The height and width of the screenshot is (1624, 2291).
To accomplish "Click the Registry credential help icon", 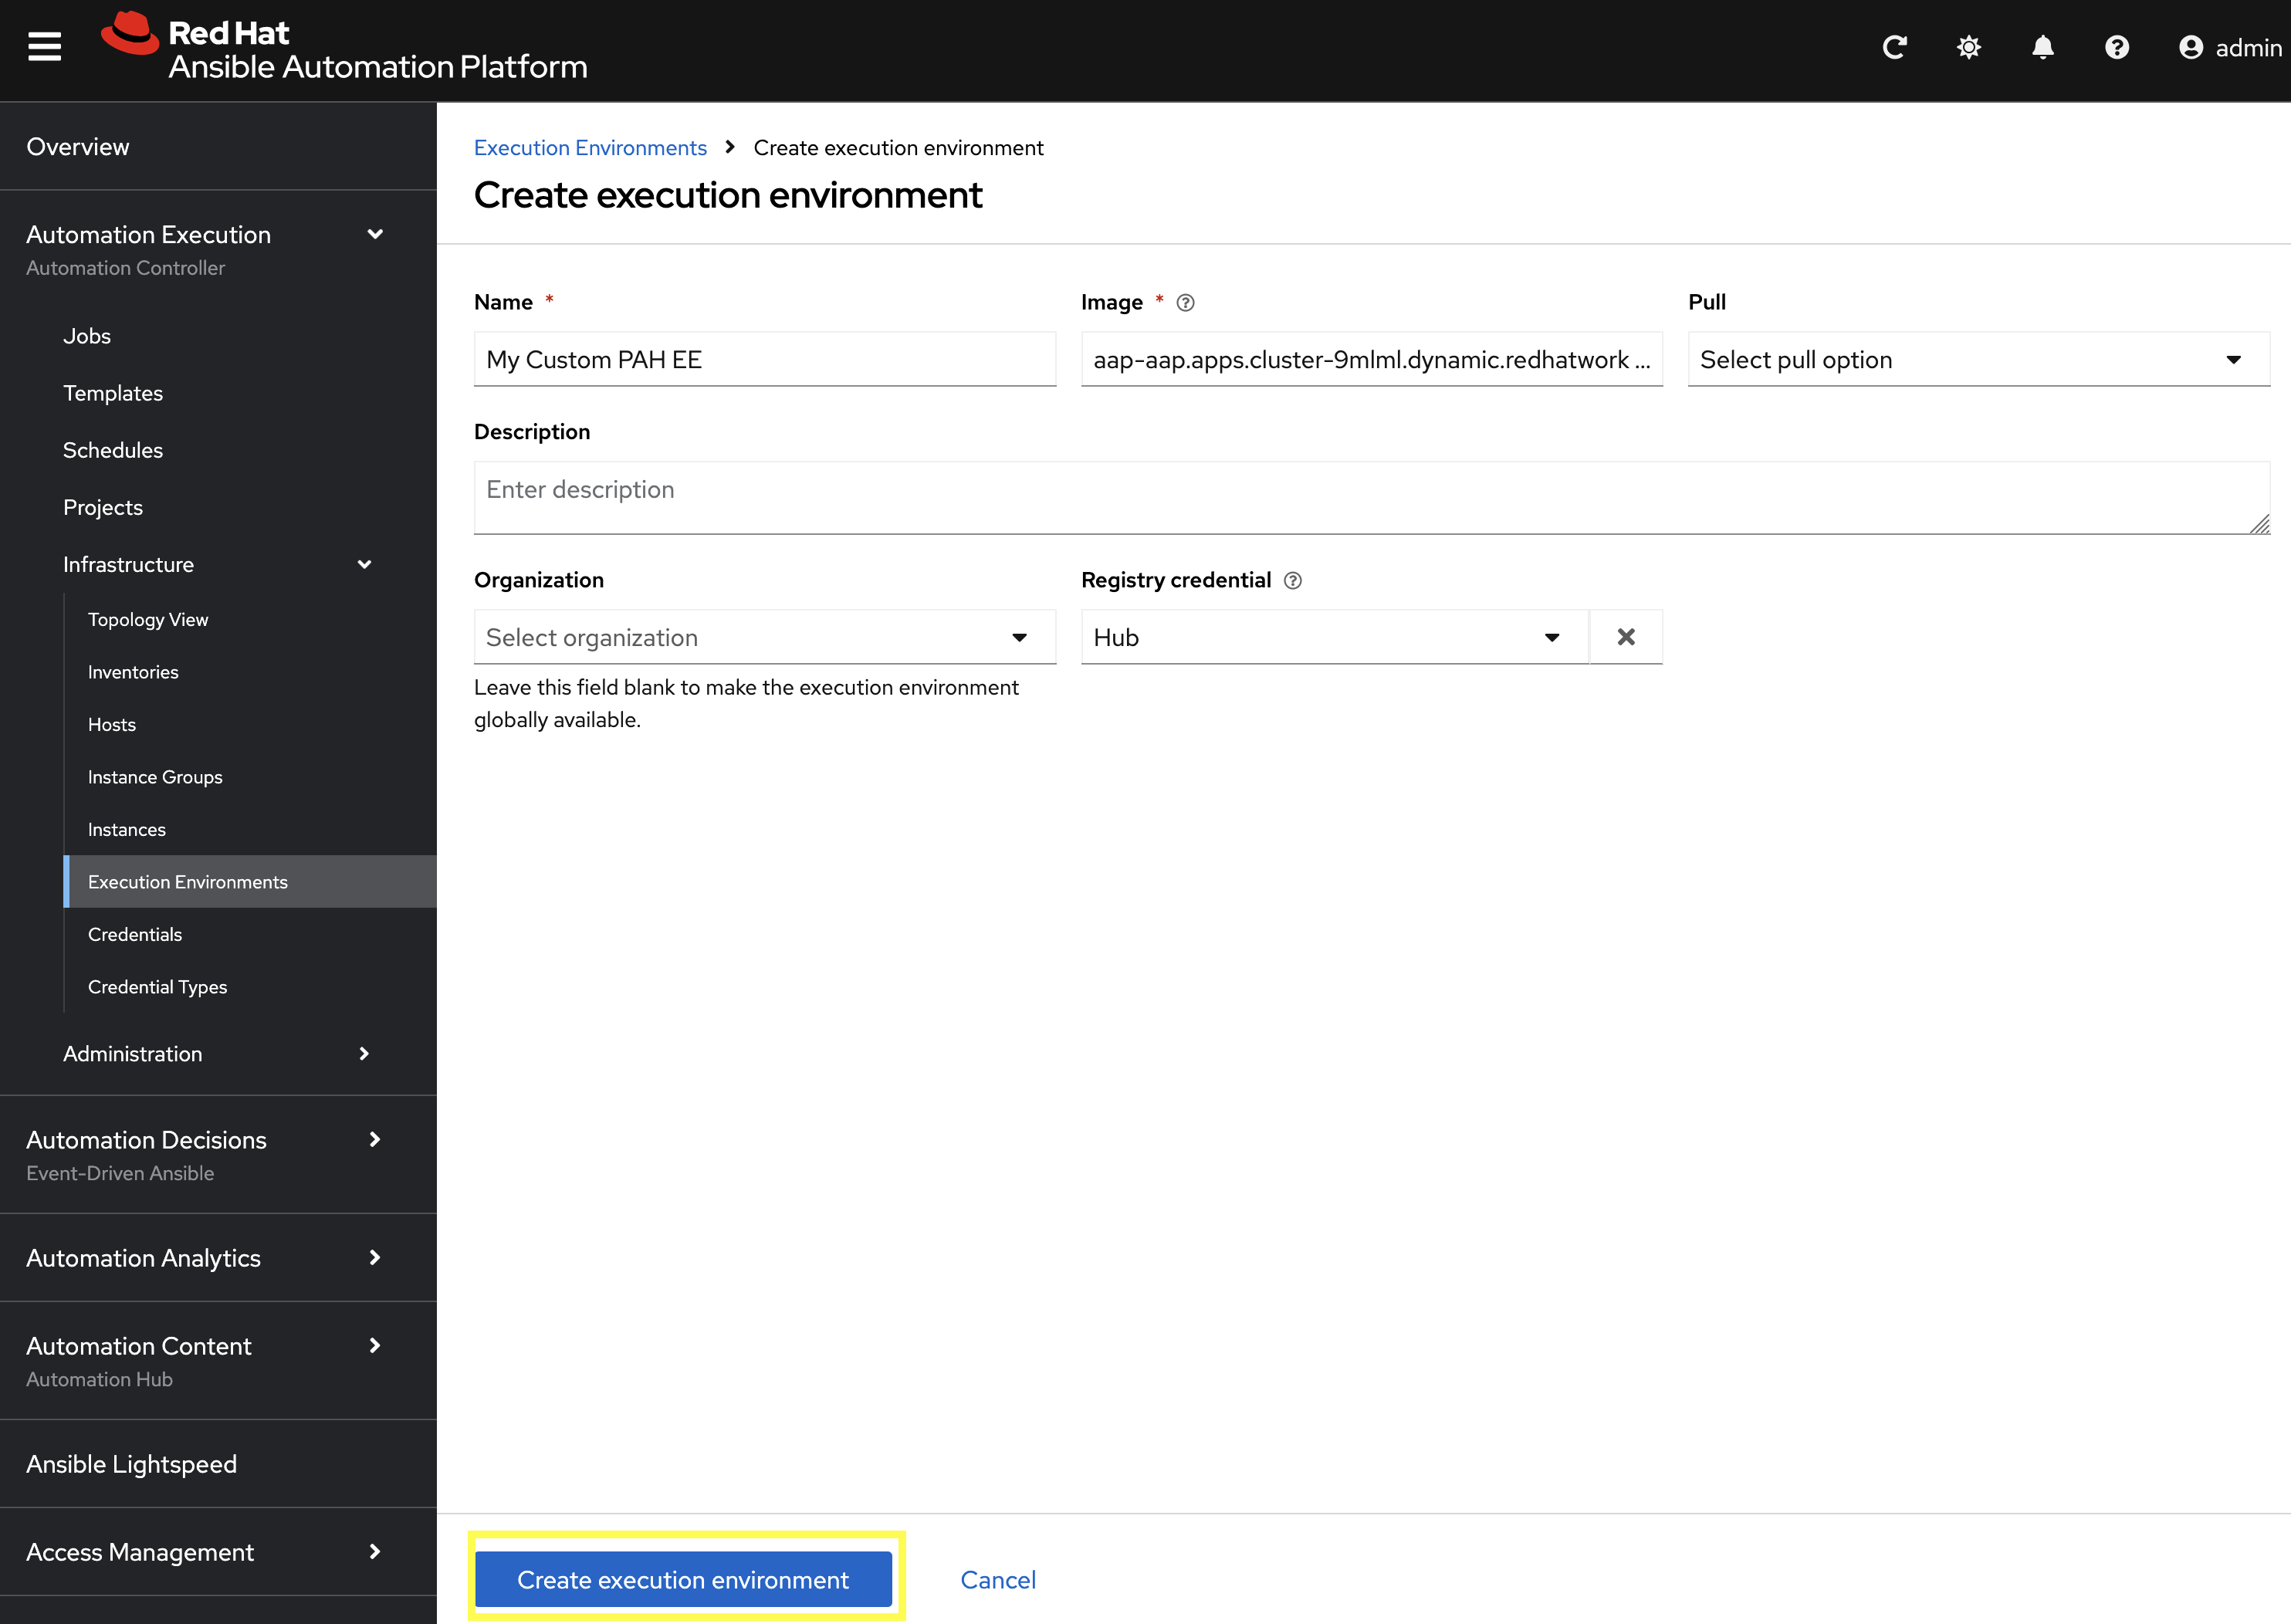I will pyautogui.click(x=1292, y=580).
